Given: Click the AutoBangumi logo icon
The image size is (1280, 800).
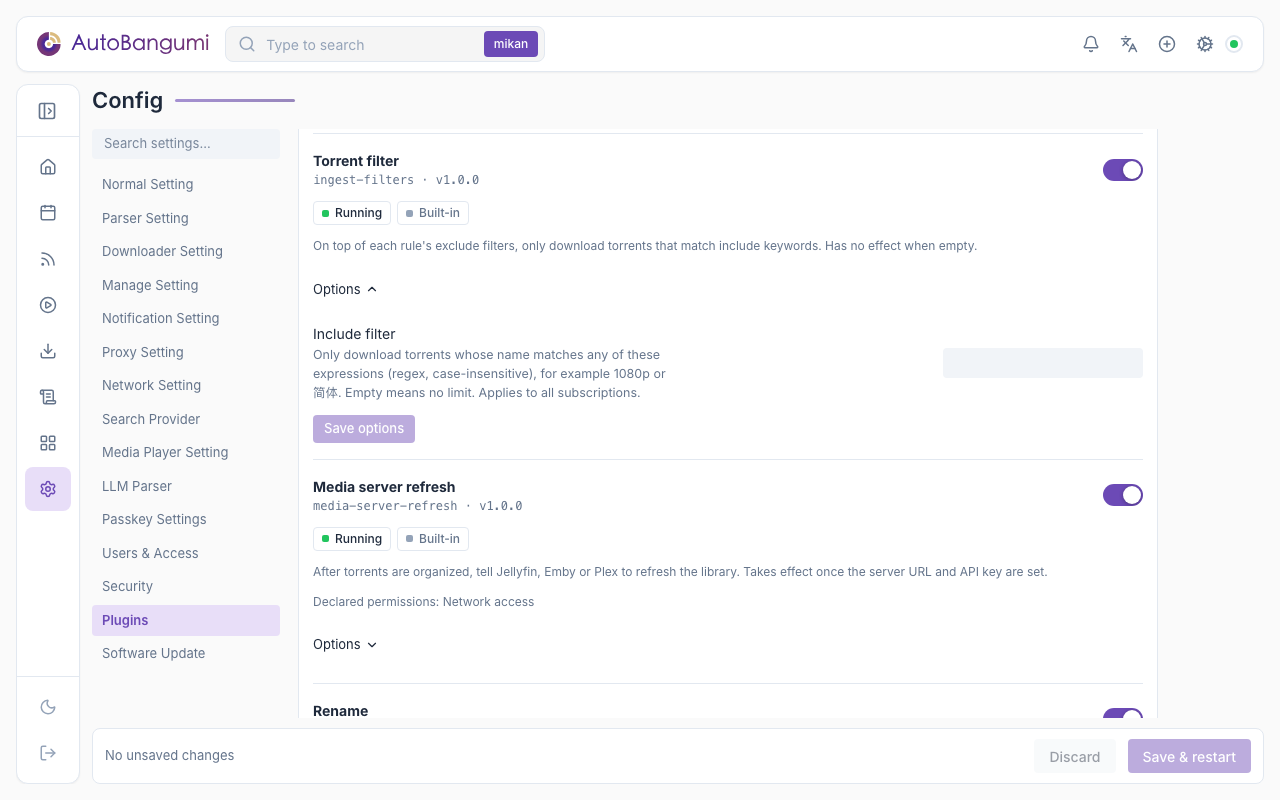Looking at the screenshot, I should point(49,44).
